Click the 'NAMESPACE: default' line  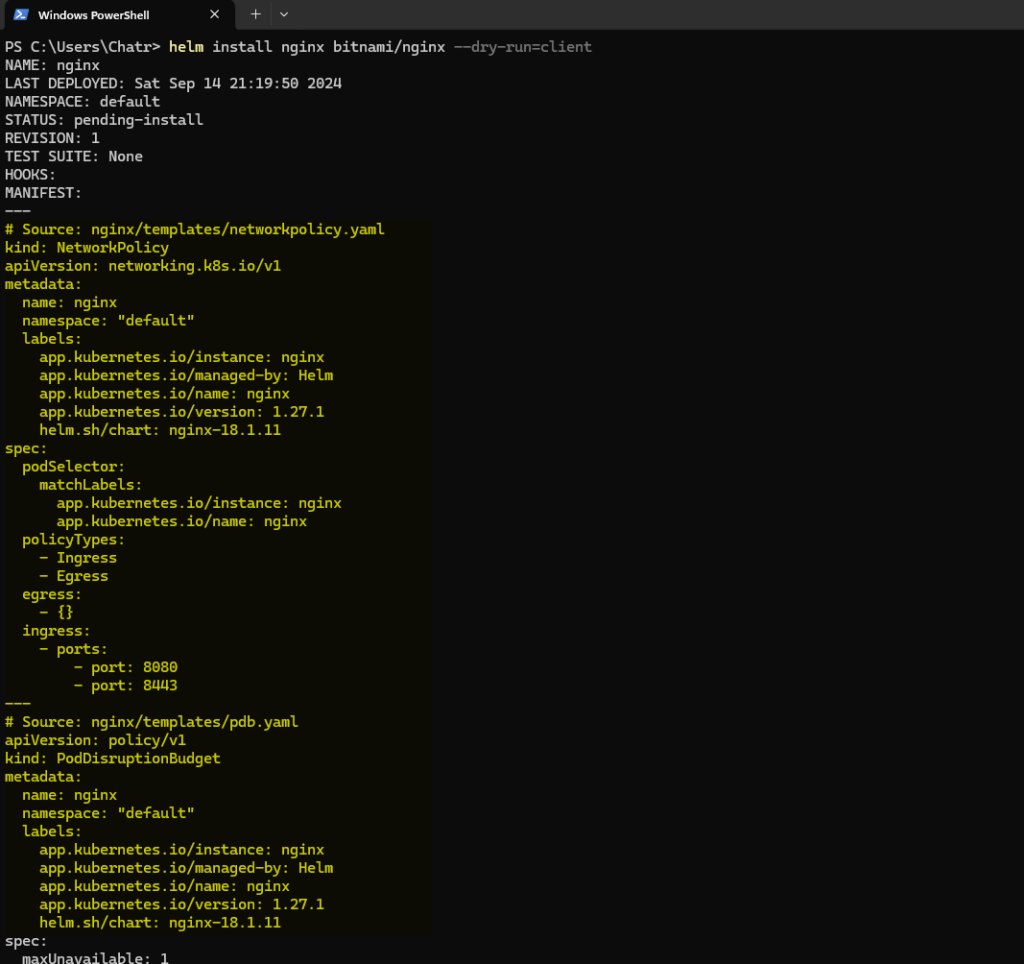point(82,102)
